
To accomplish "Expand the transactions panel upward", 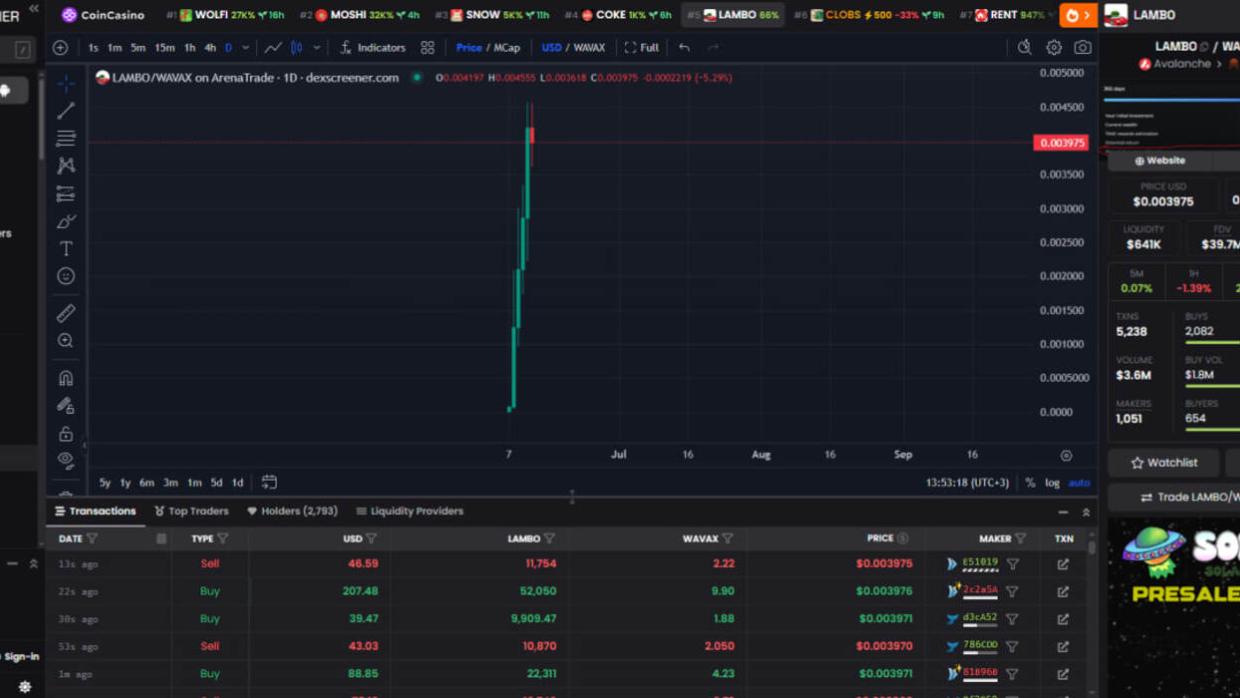I will [x=1086, y=512].
